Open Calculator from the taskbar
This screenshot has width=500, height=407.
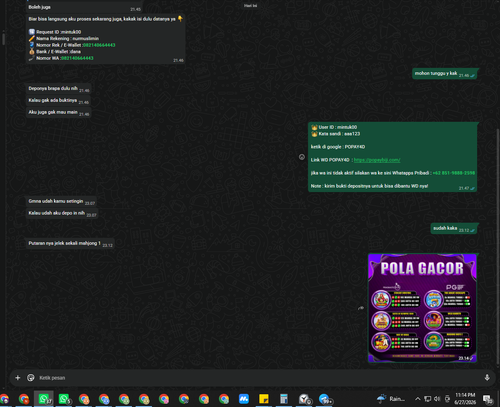click(284, 399)
